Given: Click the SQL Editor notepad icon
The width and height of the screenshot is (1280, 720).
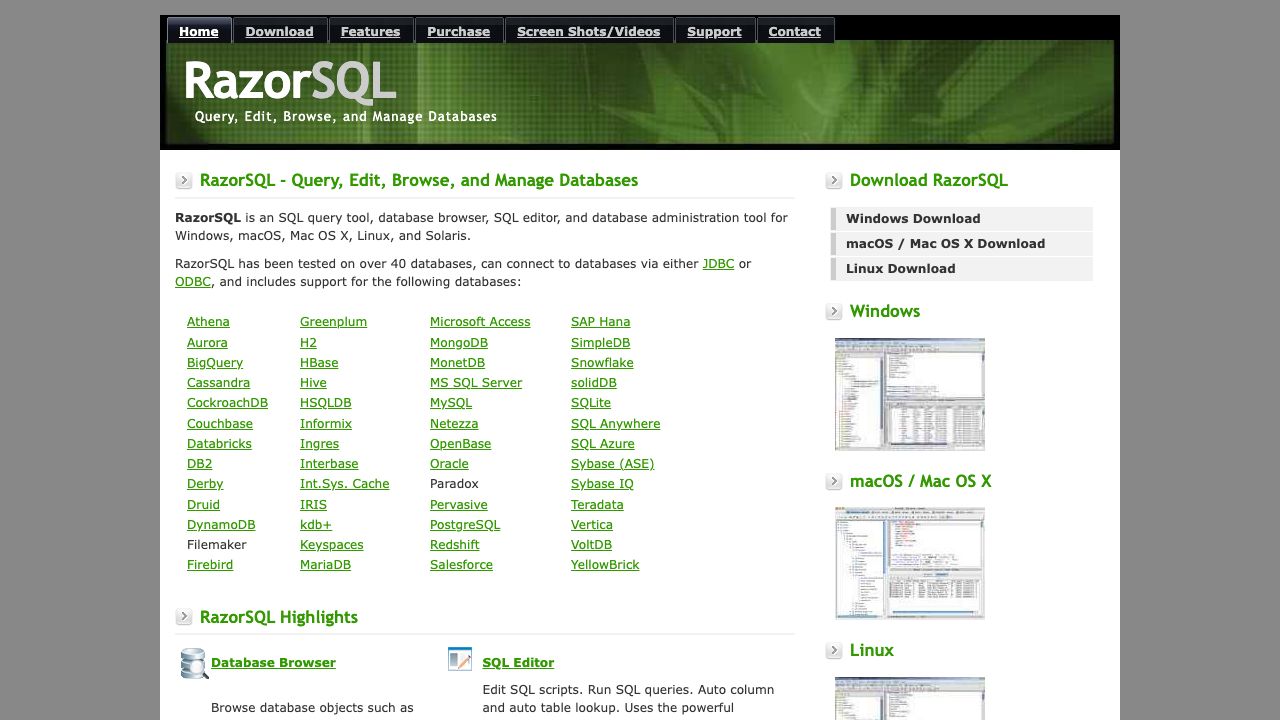Looking at the screenshot, I should pyautogui.click(x=460, y=659).
